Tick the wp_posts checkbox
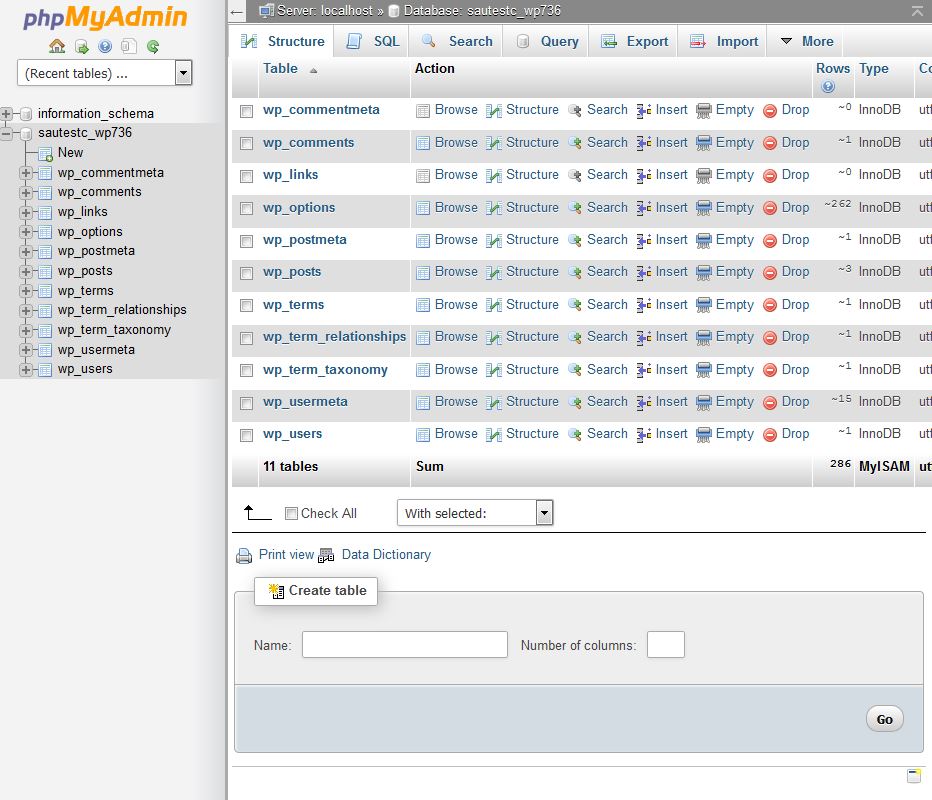The image size is (932, 800). point(246,273)
